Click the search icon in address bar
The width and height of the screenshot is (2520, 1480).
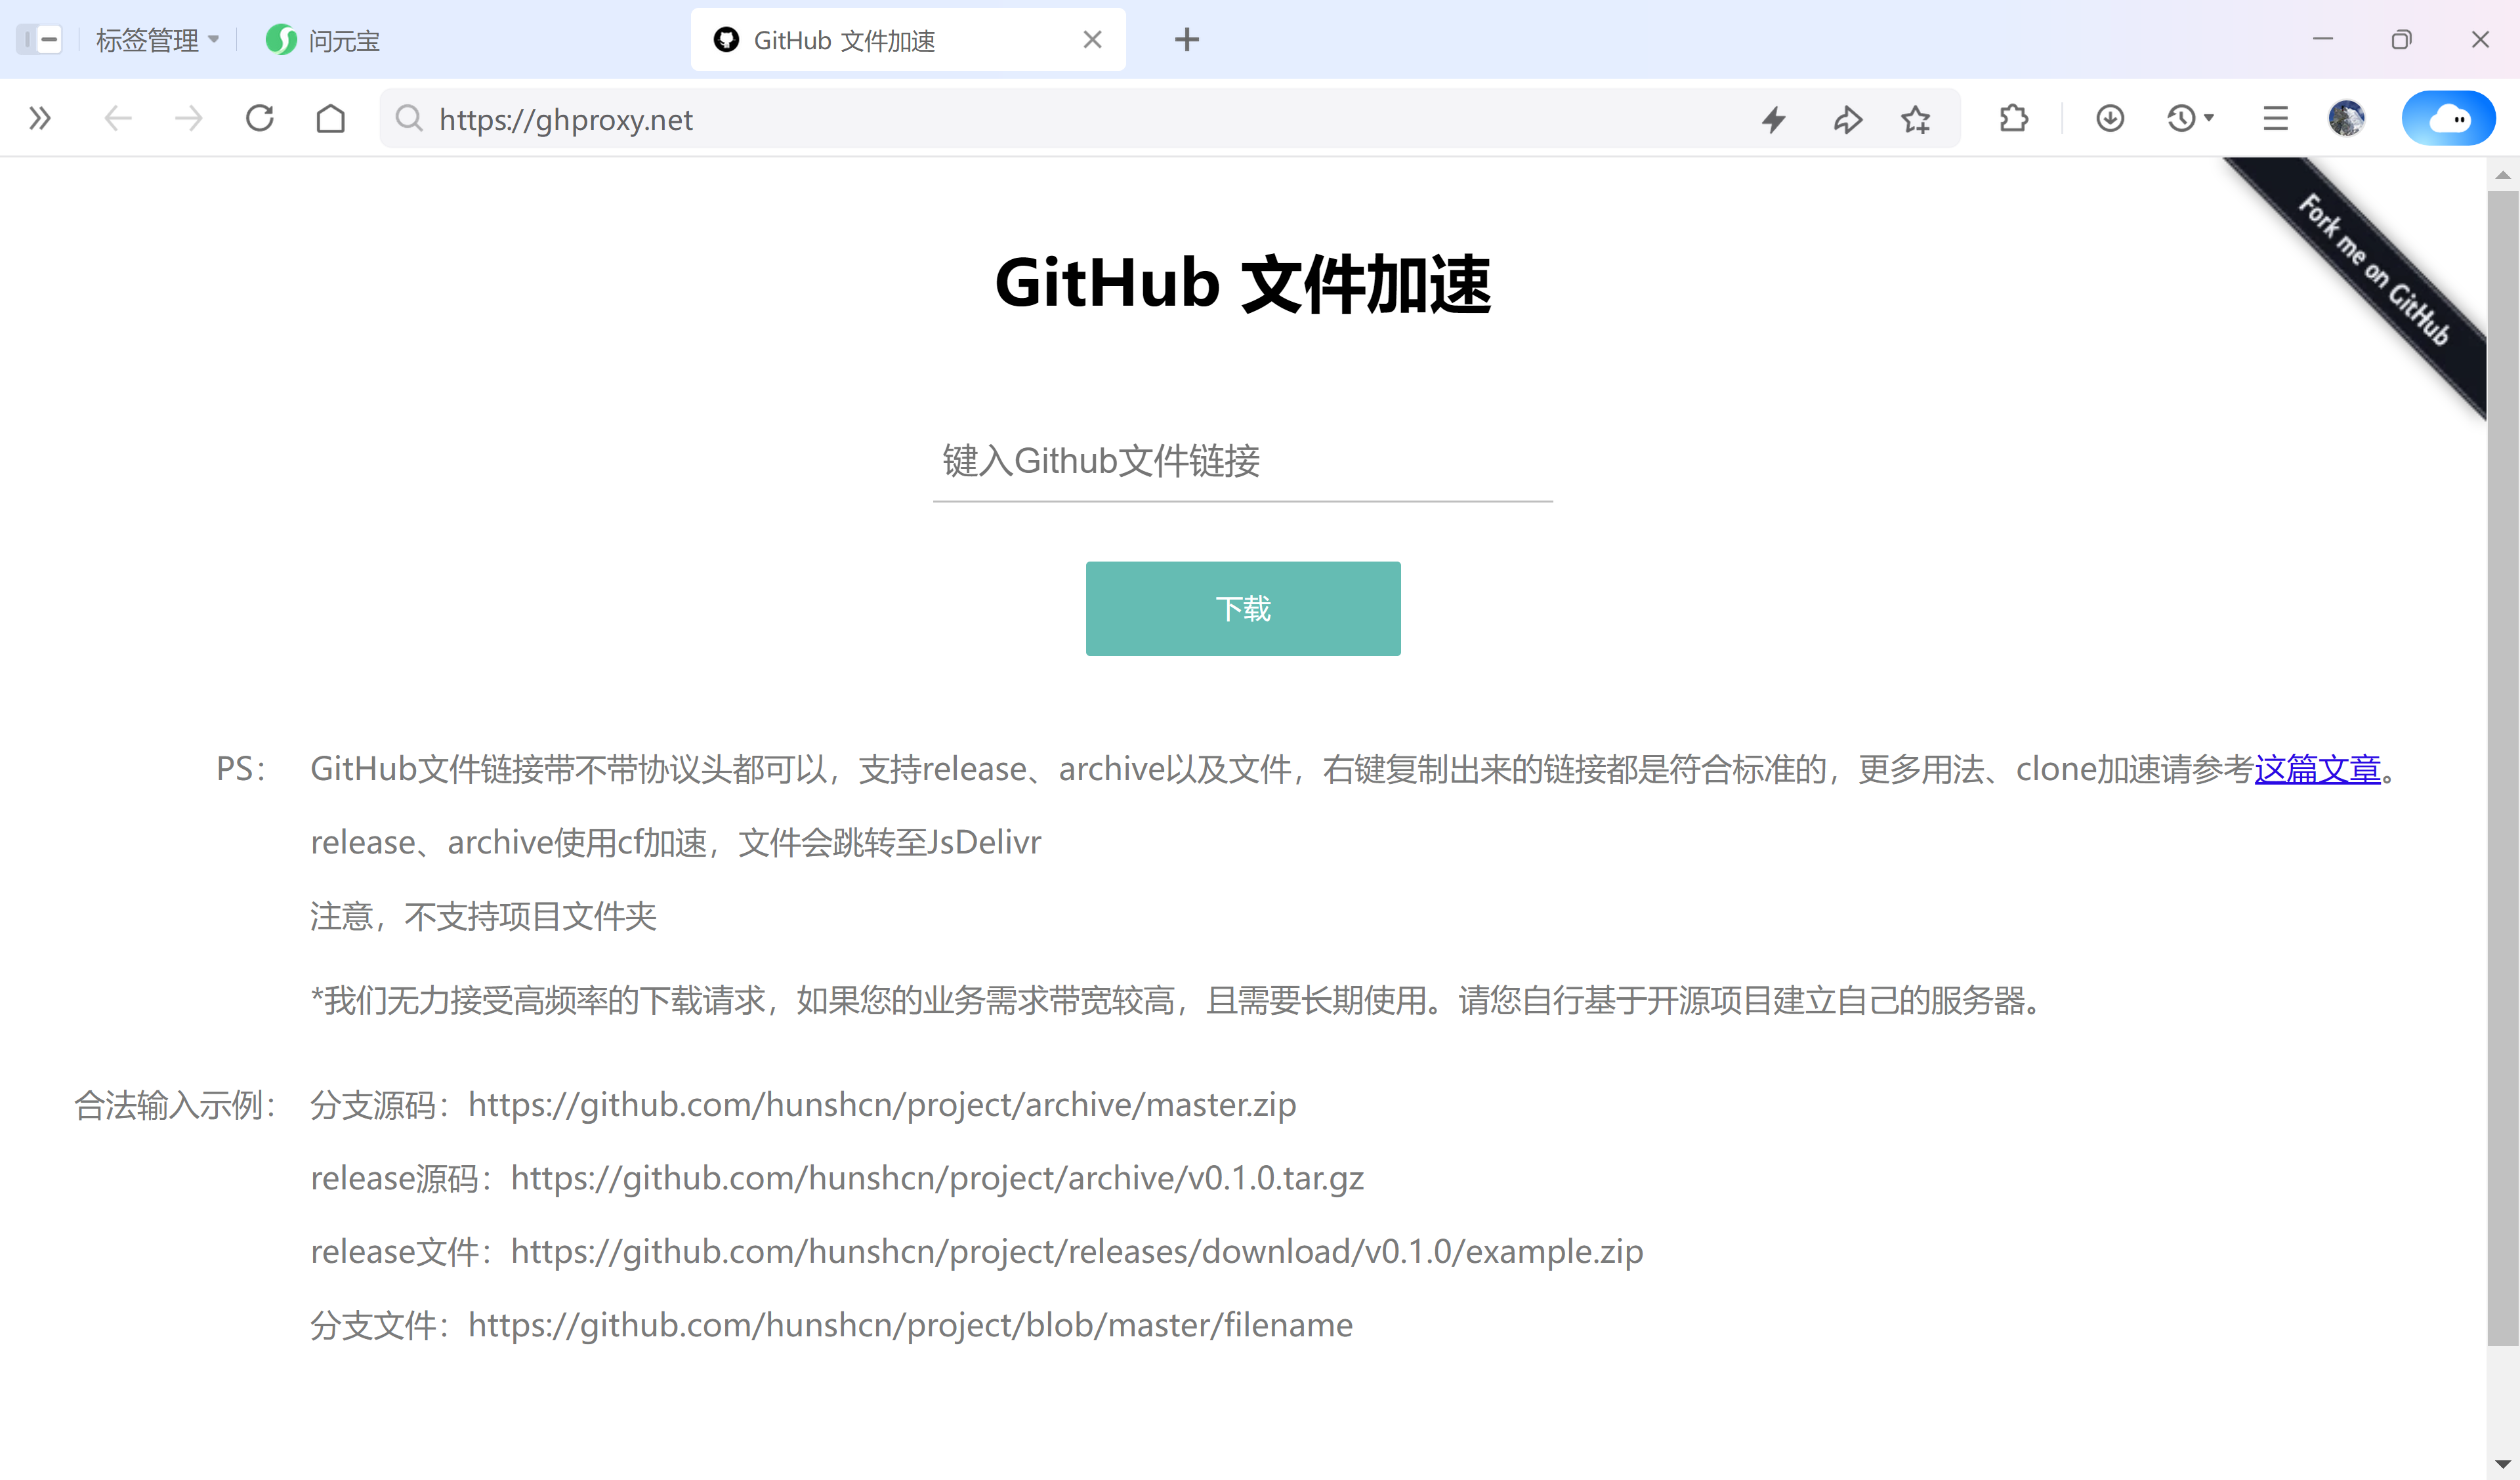coord(408,119)
